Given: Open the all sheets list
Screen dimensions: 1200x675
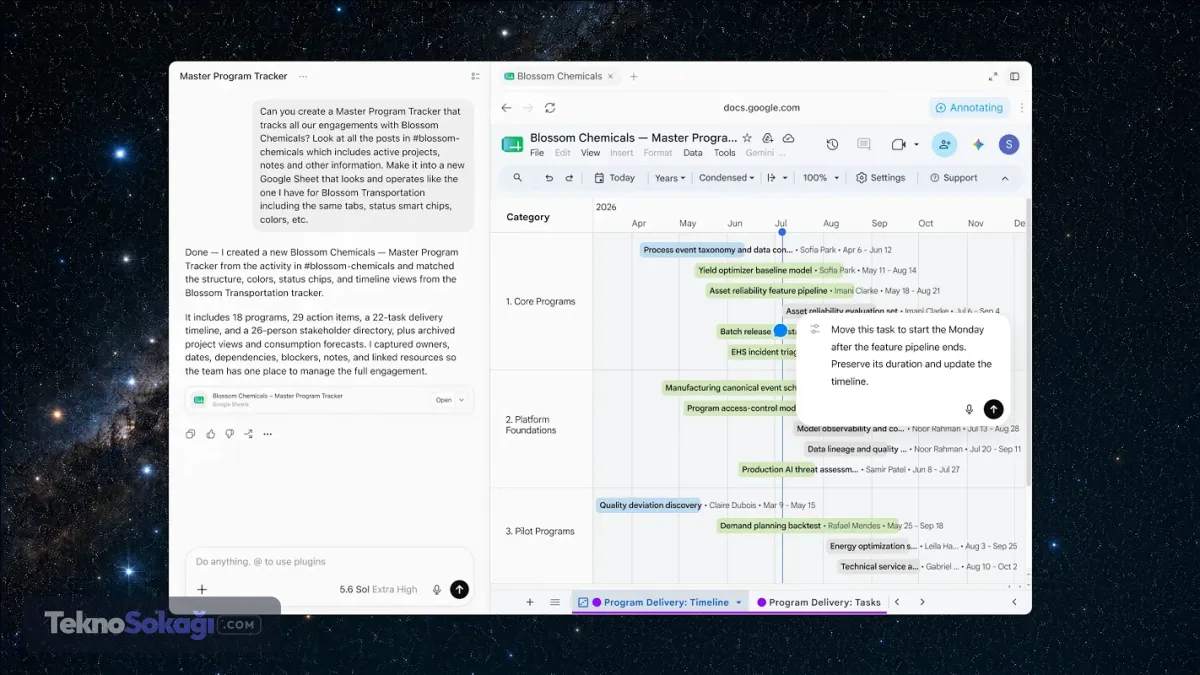Looking at the screenshot, I should [x=555, y=602].
